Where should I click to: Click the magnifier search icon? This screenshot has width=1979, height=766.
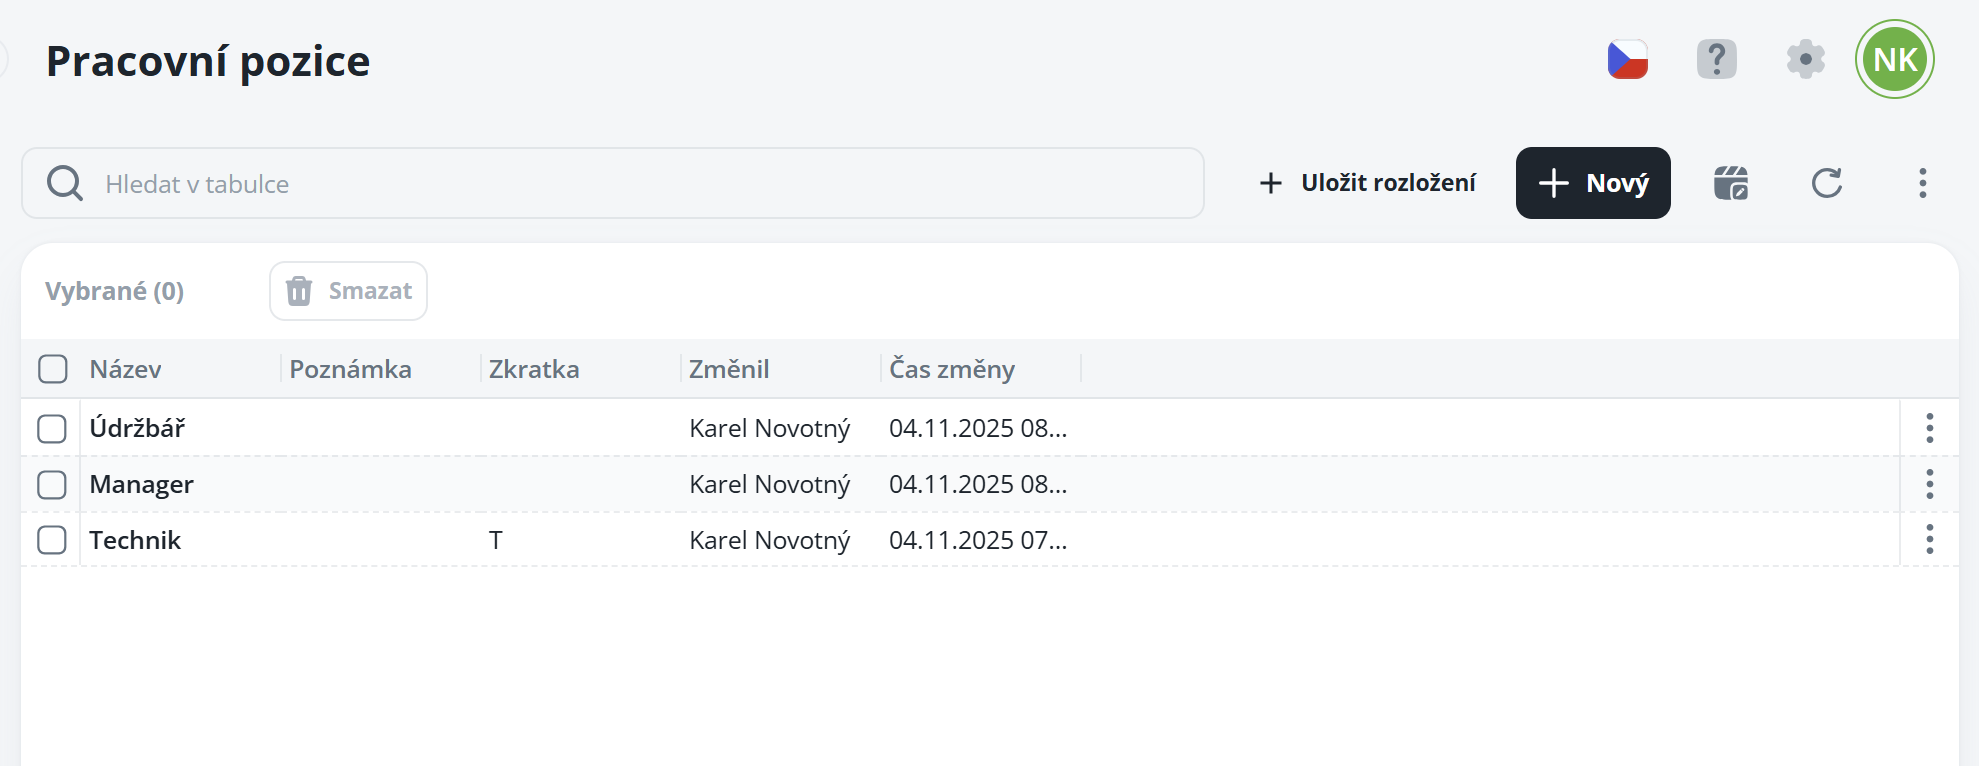pos(65,183)
